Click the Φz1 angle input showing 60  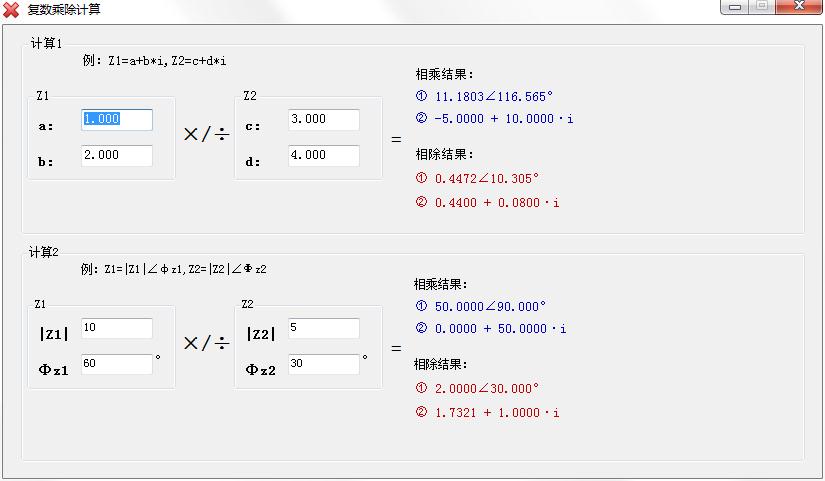tap(117, 364)
